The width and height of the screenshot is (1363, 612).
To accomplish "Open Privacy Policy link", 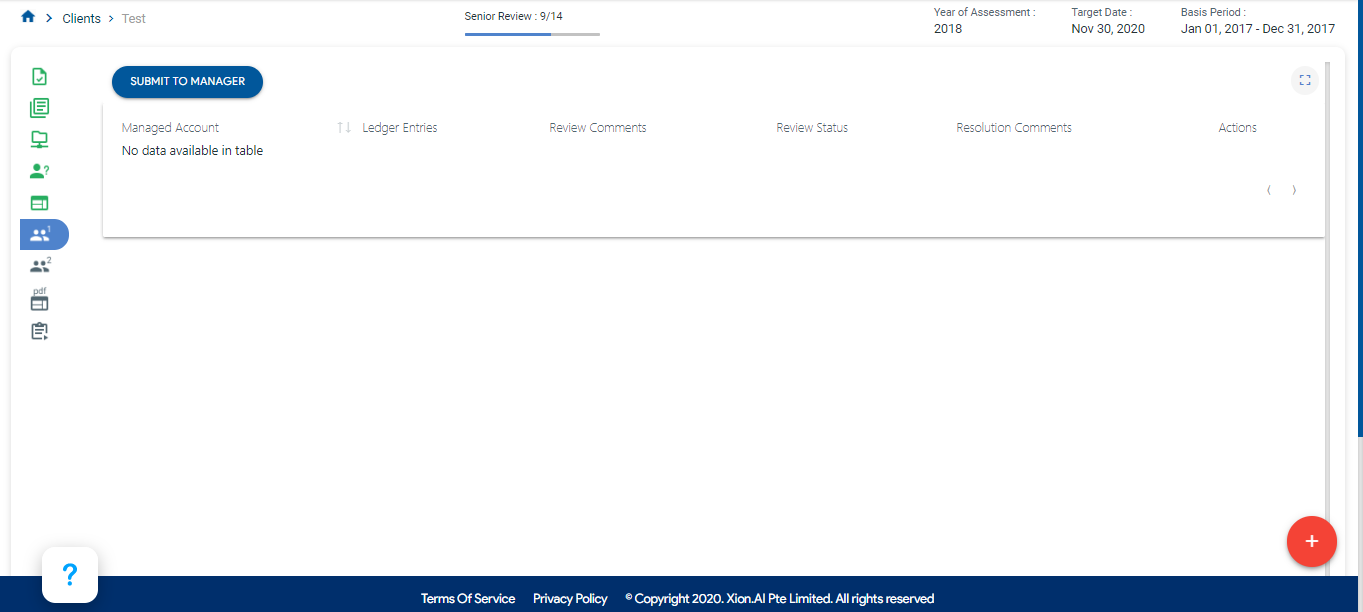I will 570,599.
